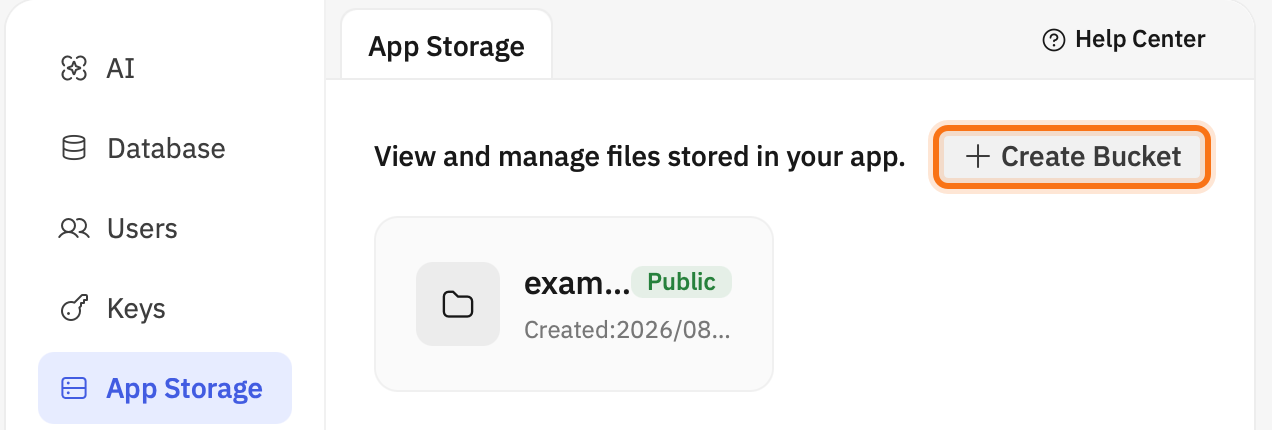This screenshot has height=430, width=1272.
Task: Go to the Database section label
Action: (x=166, y=149)
